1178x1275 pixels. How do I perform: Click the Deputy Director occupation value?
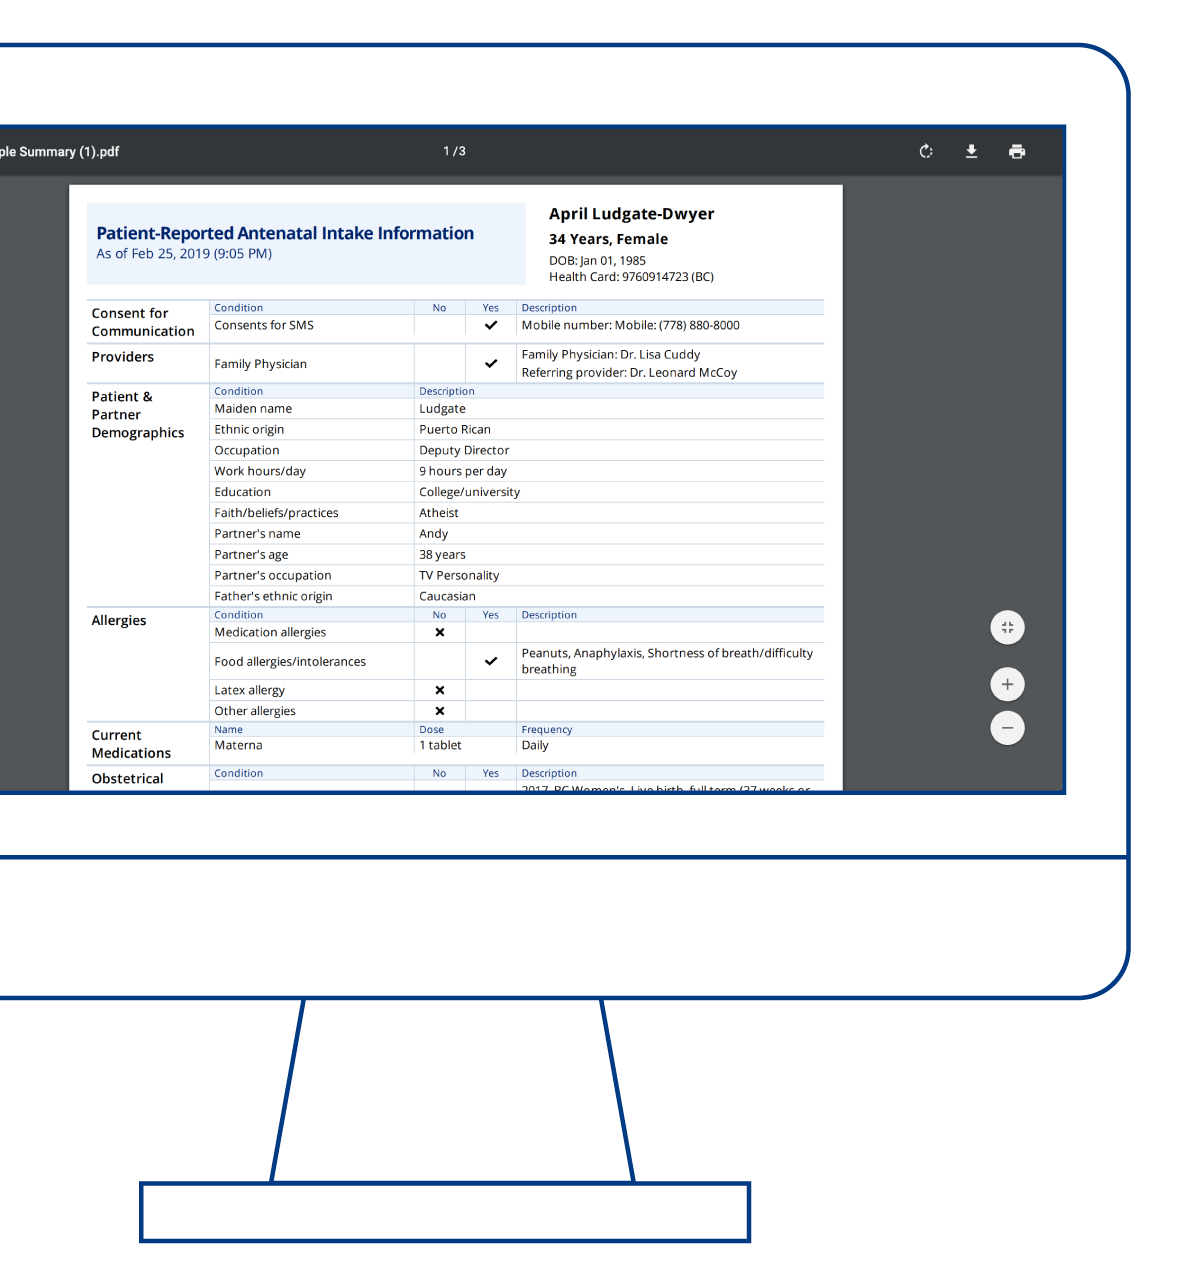click(x=464, y=450)
